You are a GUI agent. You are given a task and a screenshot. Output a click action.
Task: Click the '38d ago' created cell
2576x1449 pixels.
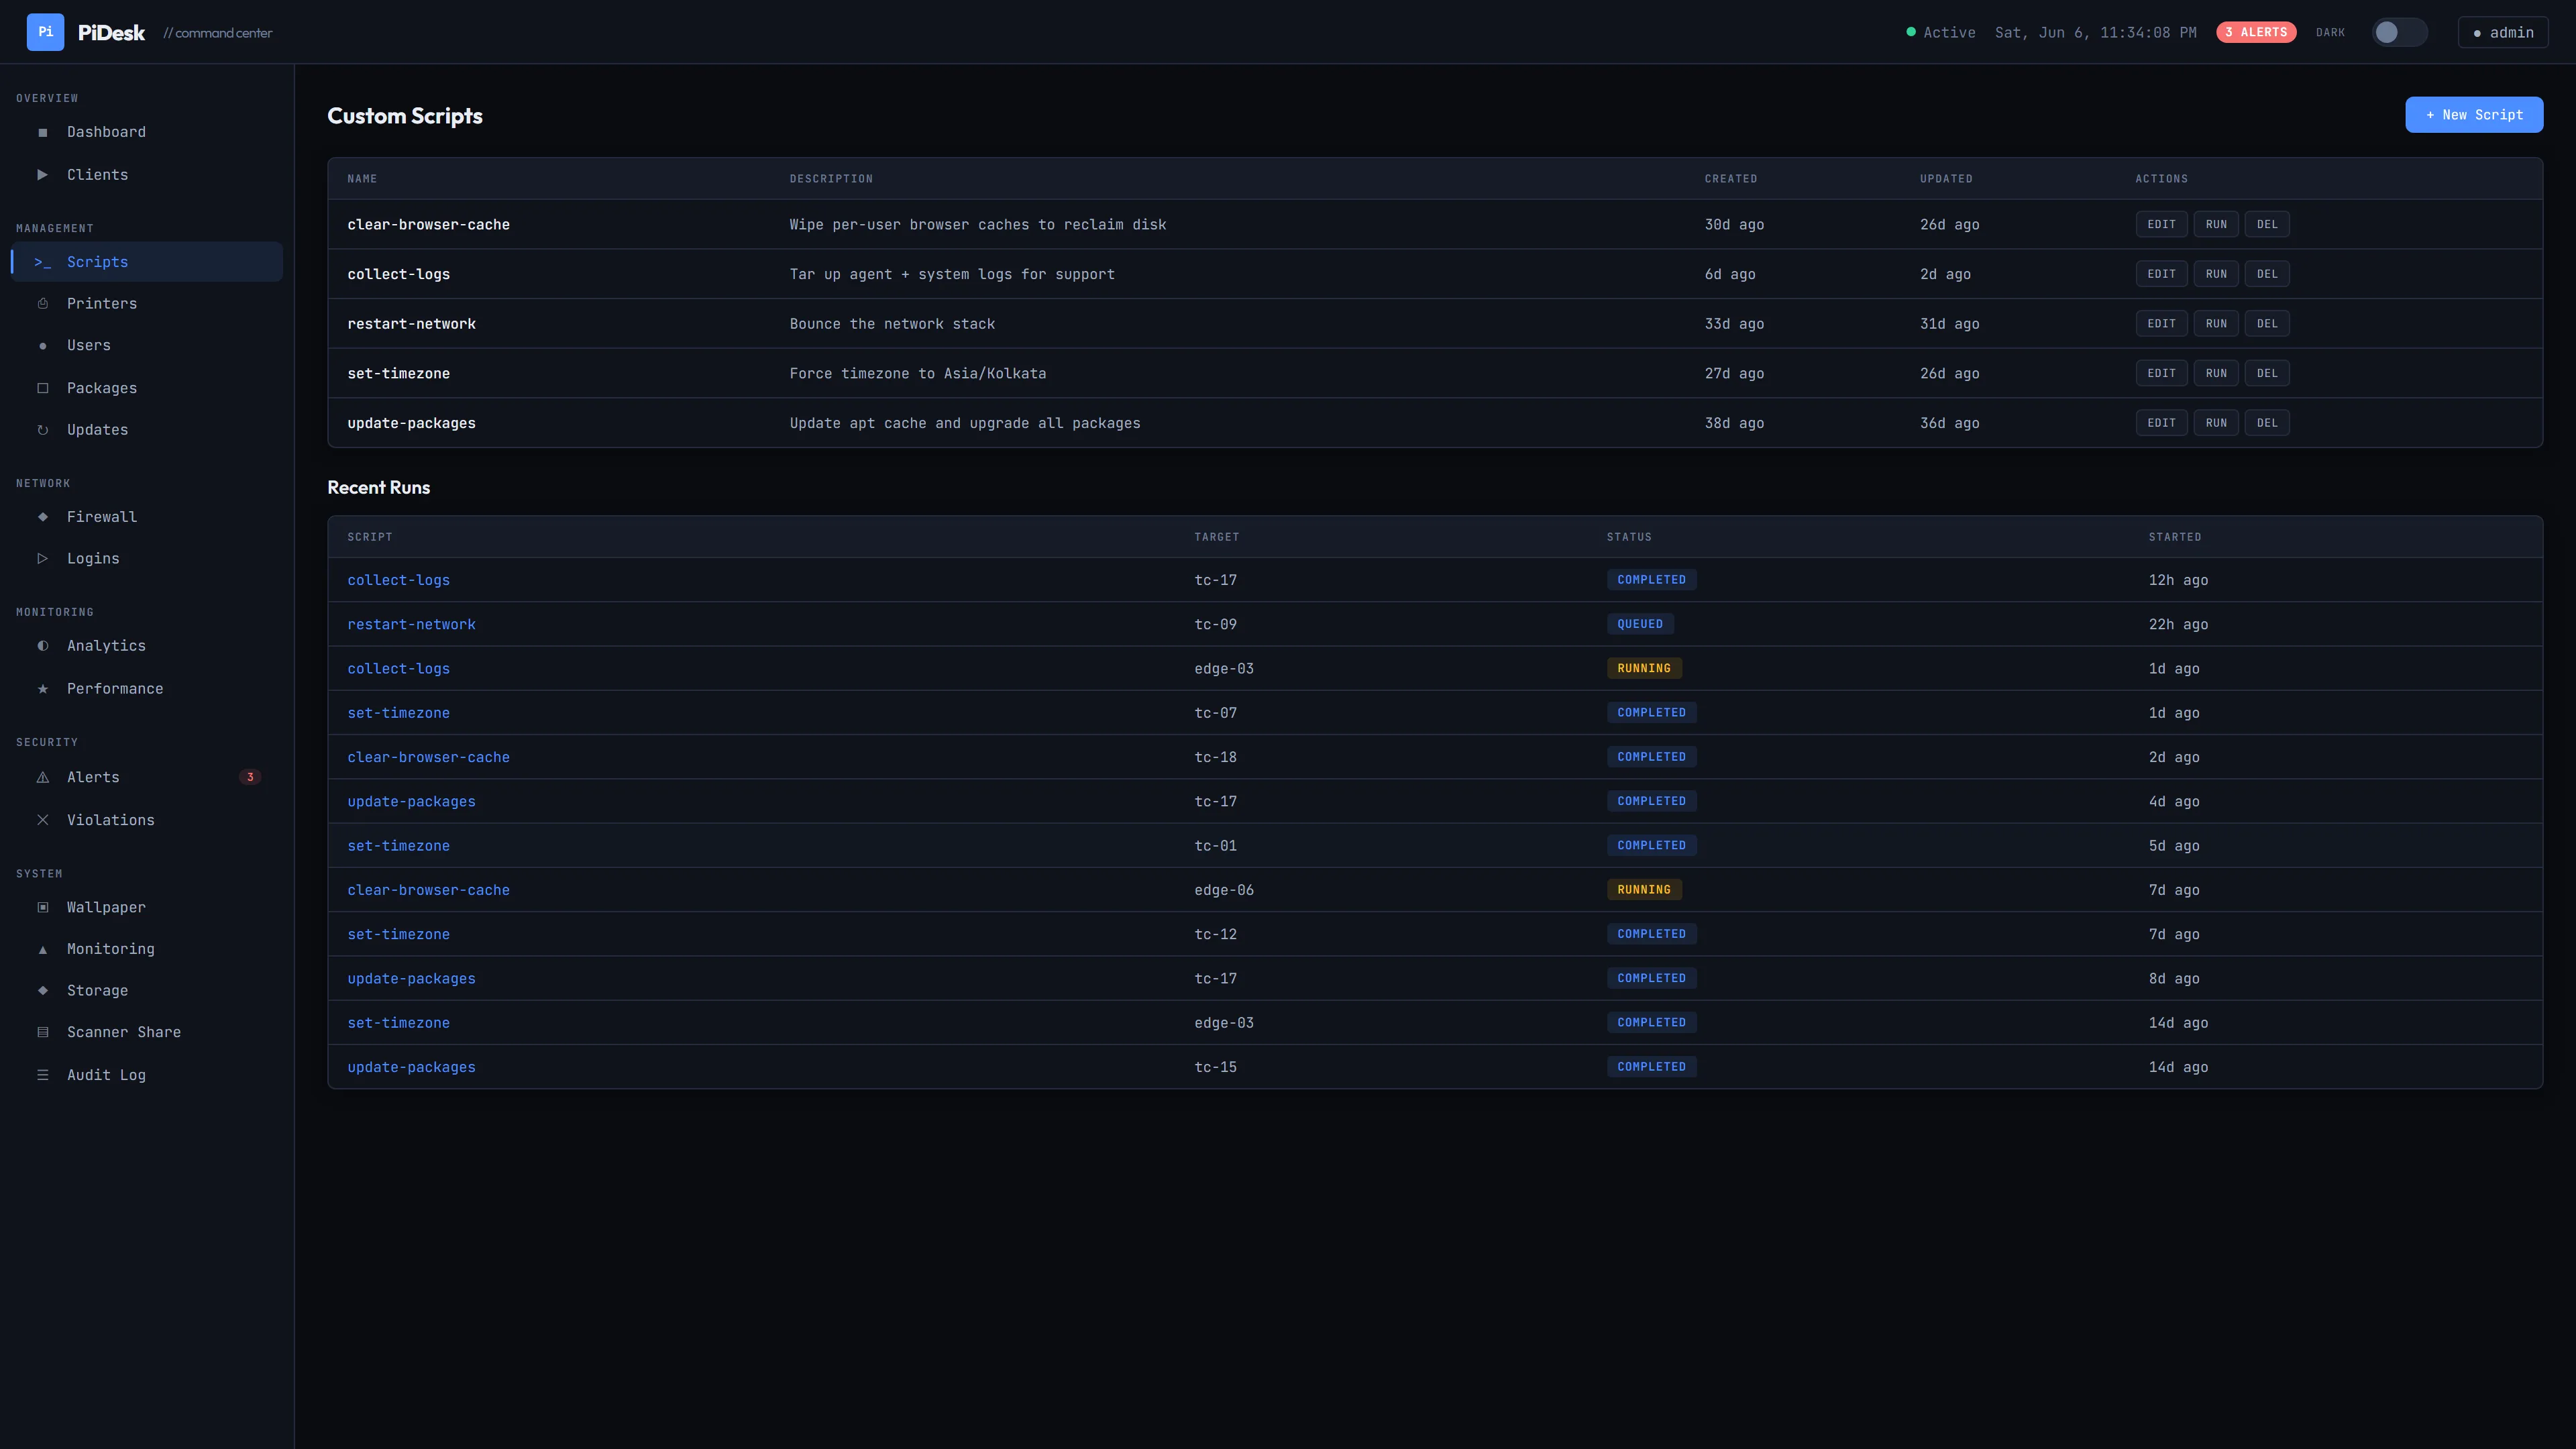[x=1734, y=423]
